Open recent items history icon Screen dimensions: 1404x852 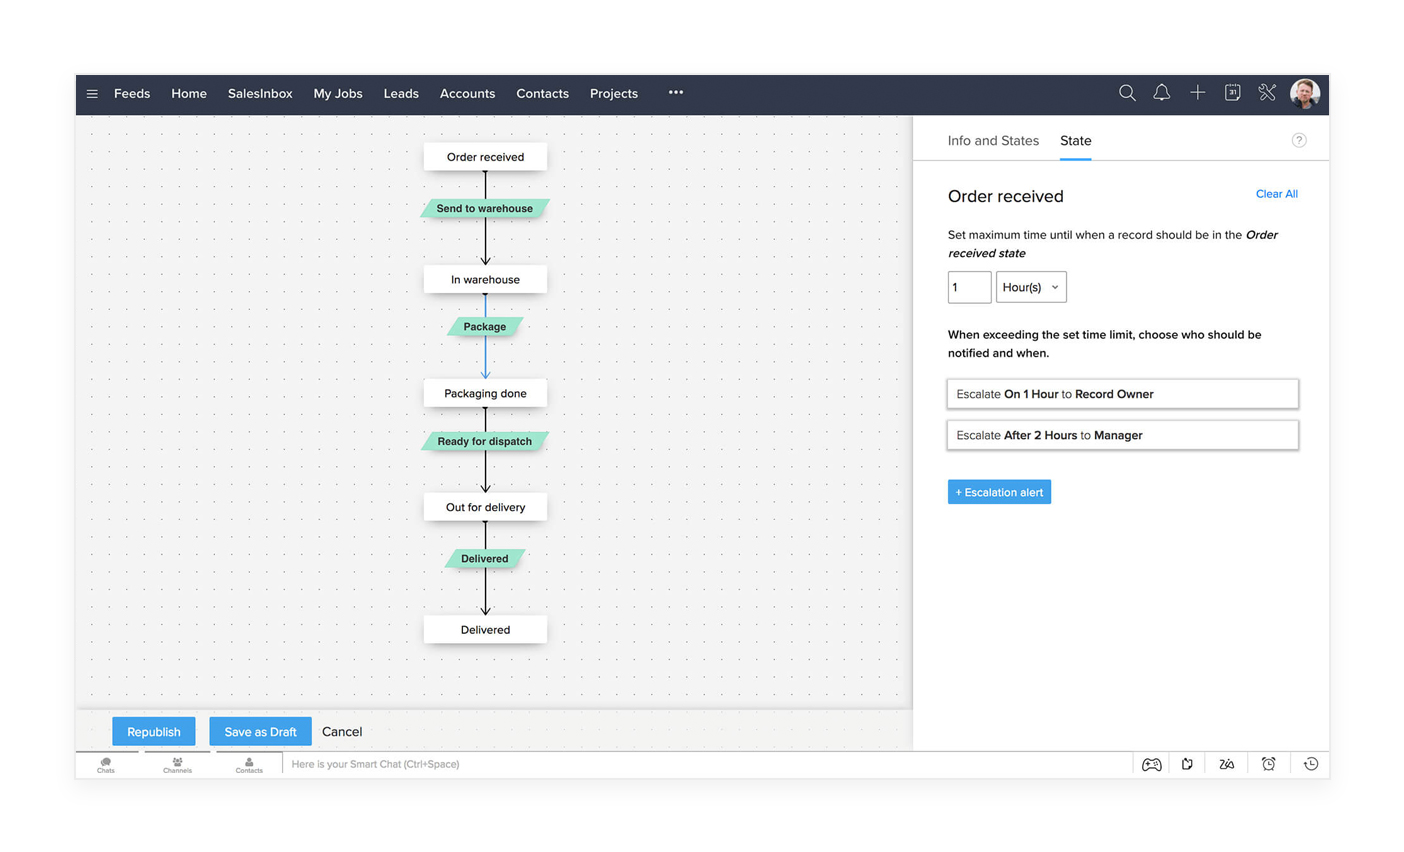click(1310, 764)
